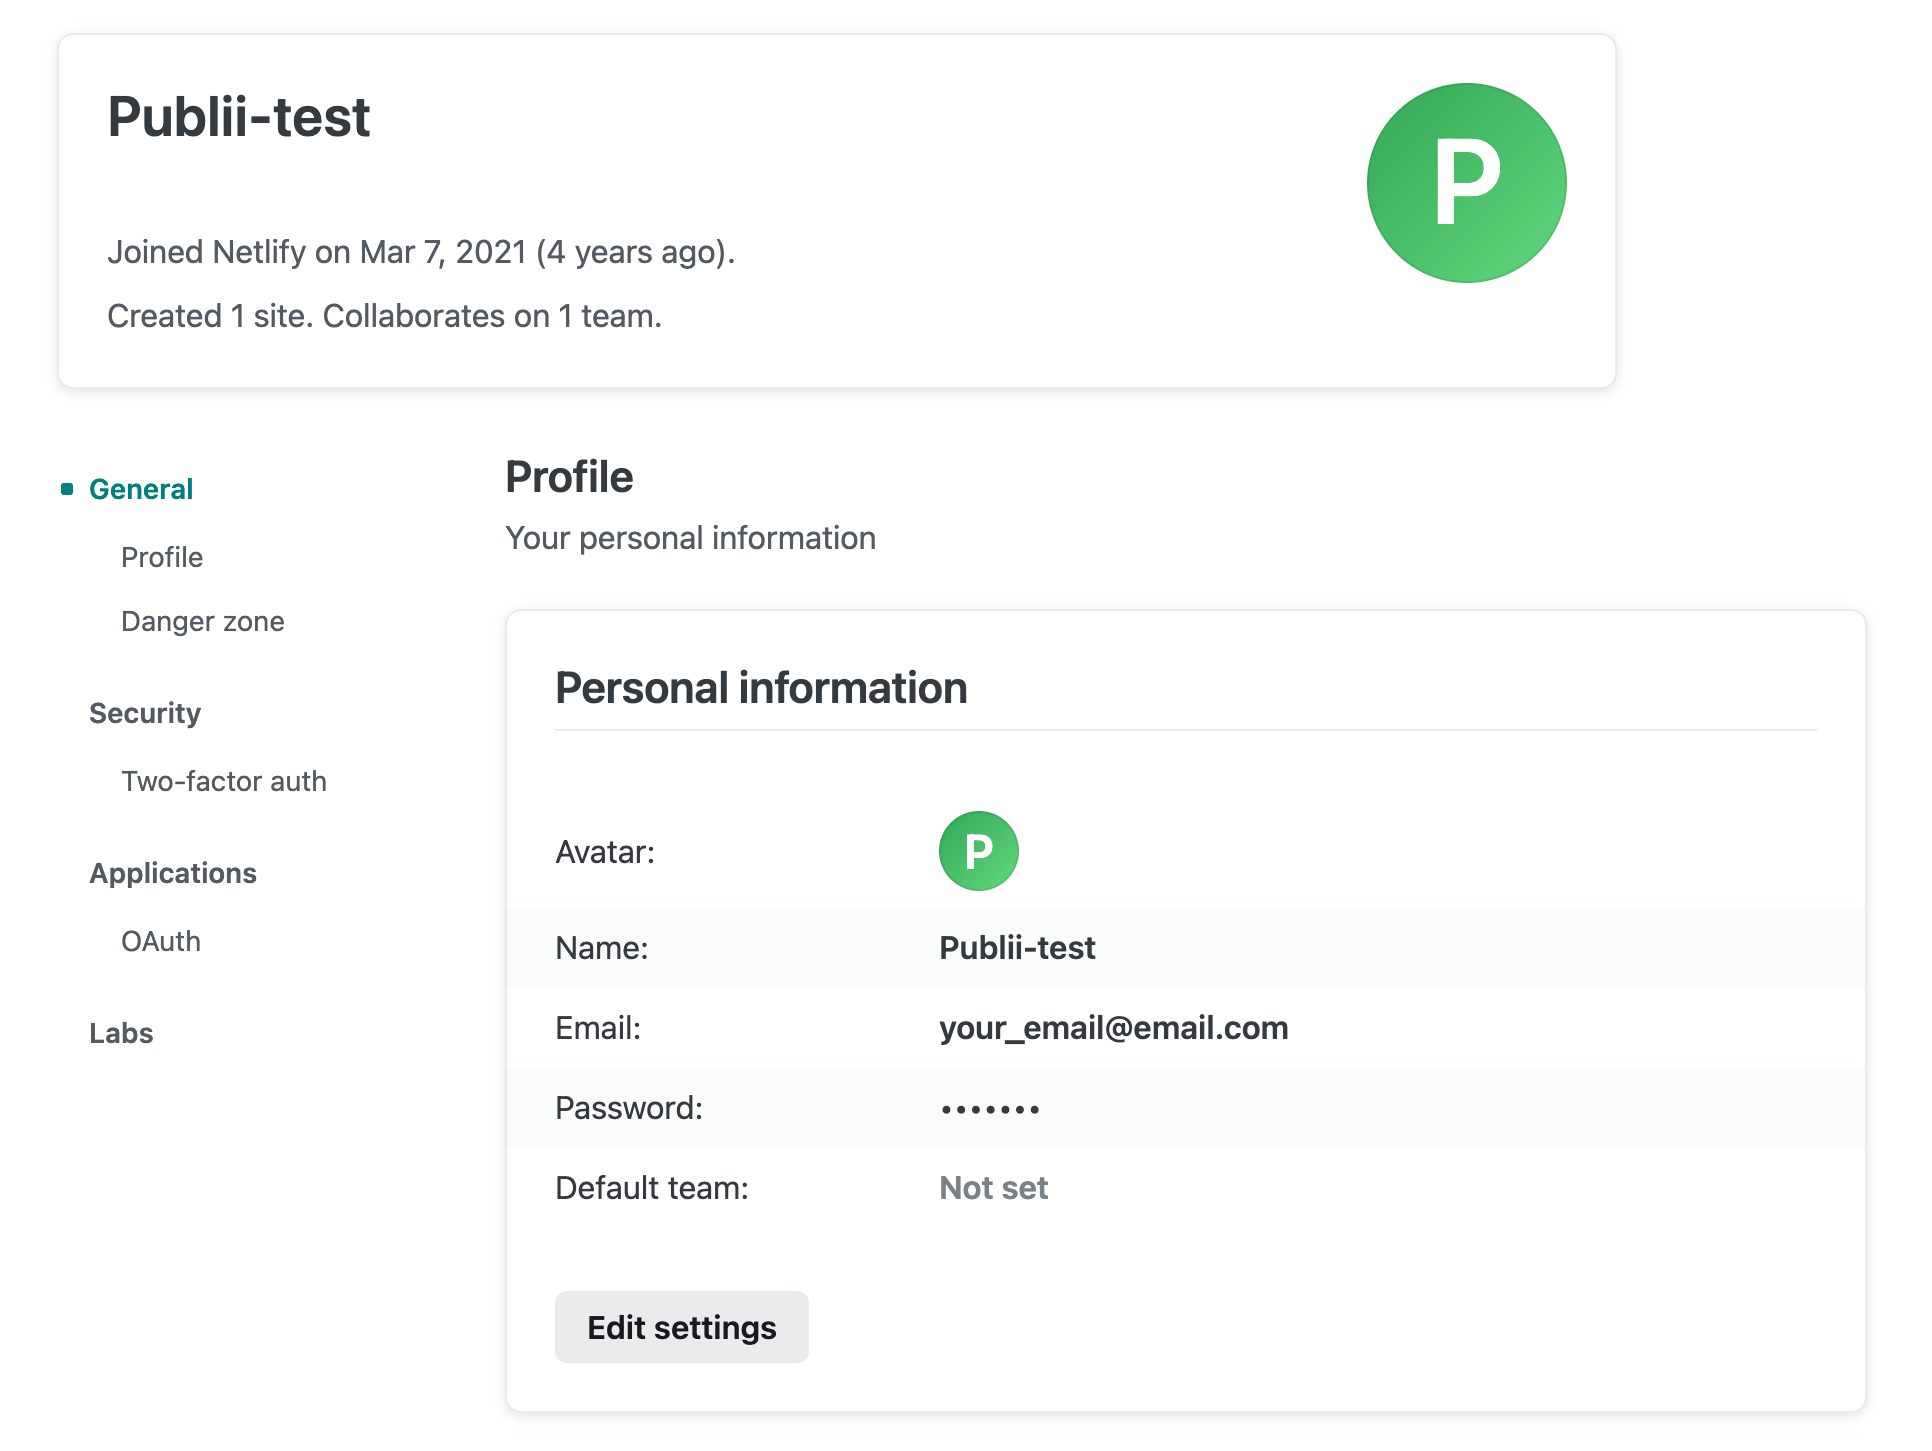Click the small avatar next to Avatar label
This screenshot has height=1451, width=1932.
coord(978,851)
